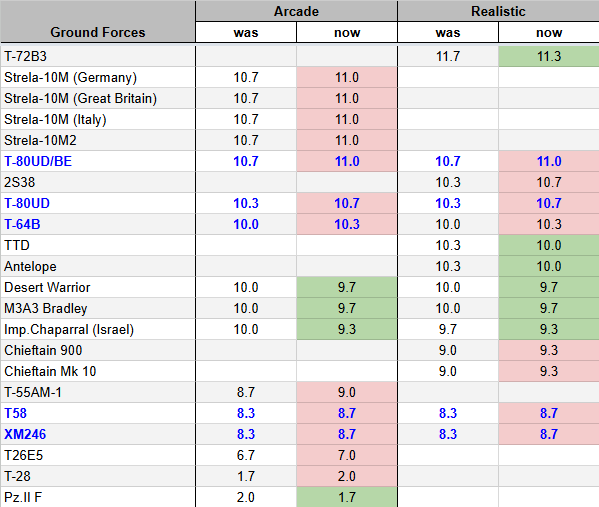Click Chieftain 900 Realistic now value 9.3
The width and height of the screenshot is (599, 507).
[549, 350]
